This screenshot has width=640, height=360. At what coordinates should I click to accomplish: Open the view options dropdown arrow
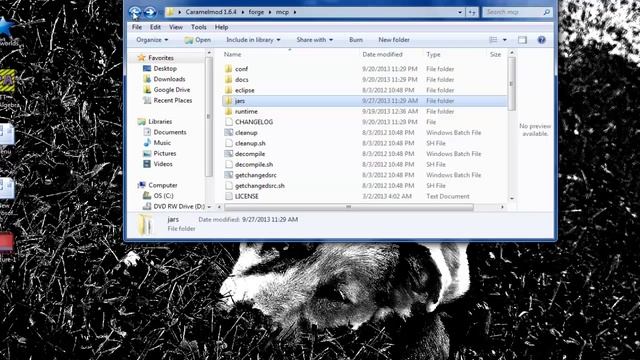tap(504, 40)
